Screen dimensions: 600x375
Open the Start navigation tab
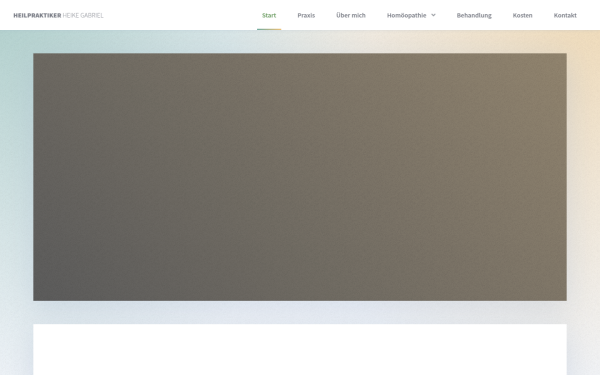[269, 15]
